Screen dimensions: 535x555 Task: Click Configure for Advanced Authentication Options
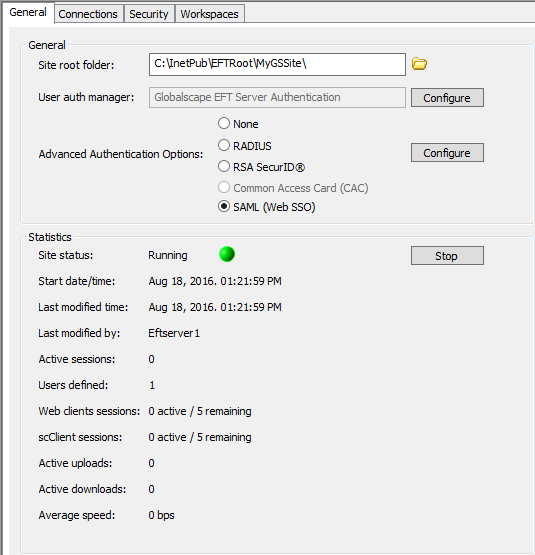tap(447, 153)
